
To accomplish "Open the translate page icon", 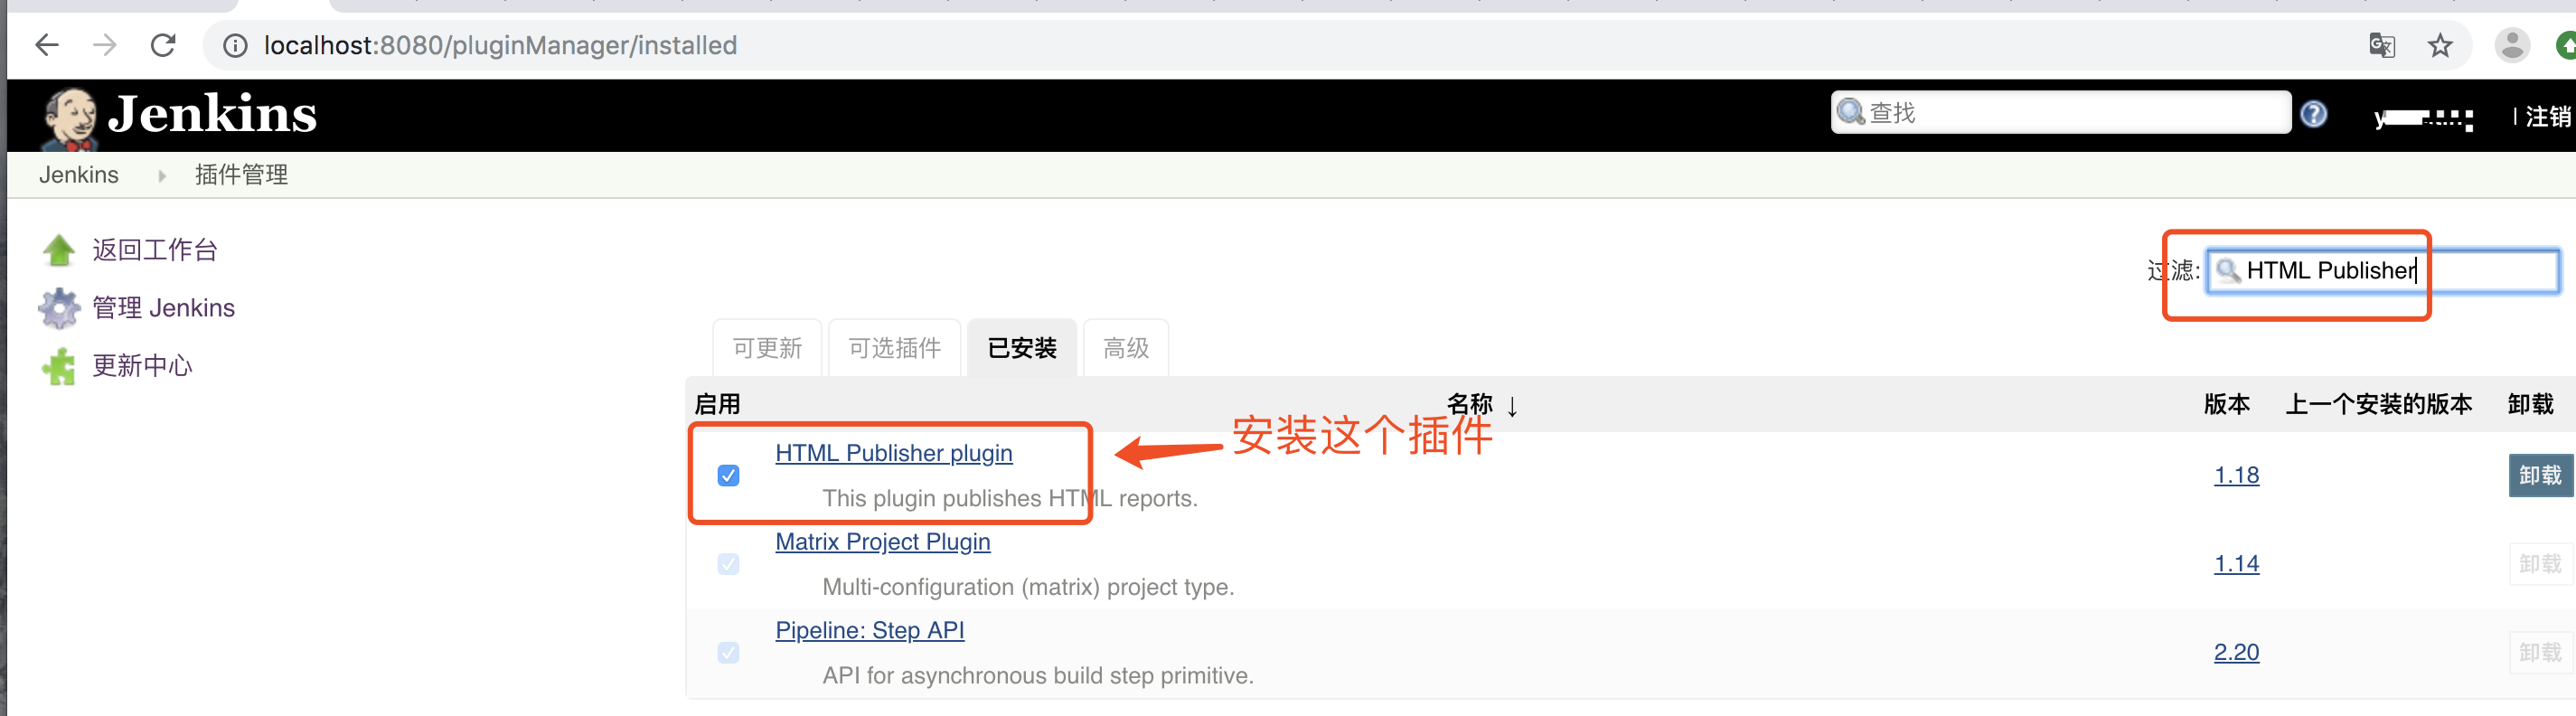I will coord(2382,45).
